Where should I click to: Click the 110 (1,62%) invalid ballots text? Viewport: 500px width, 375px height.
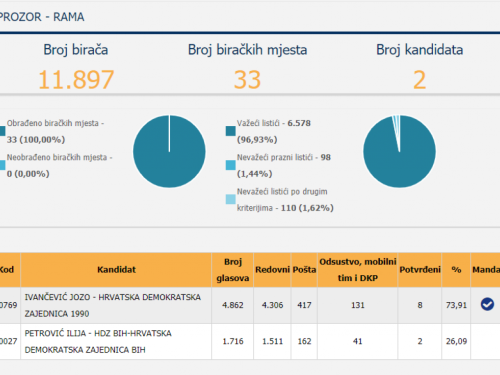tap(307, 208)
